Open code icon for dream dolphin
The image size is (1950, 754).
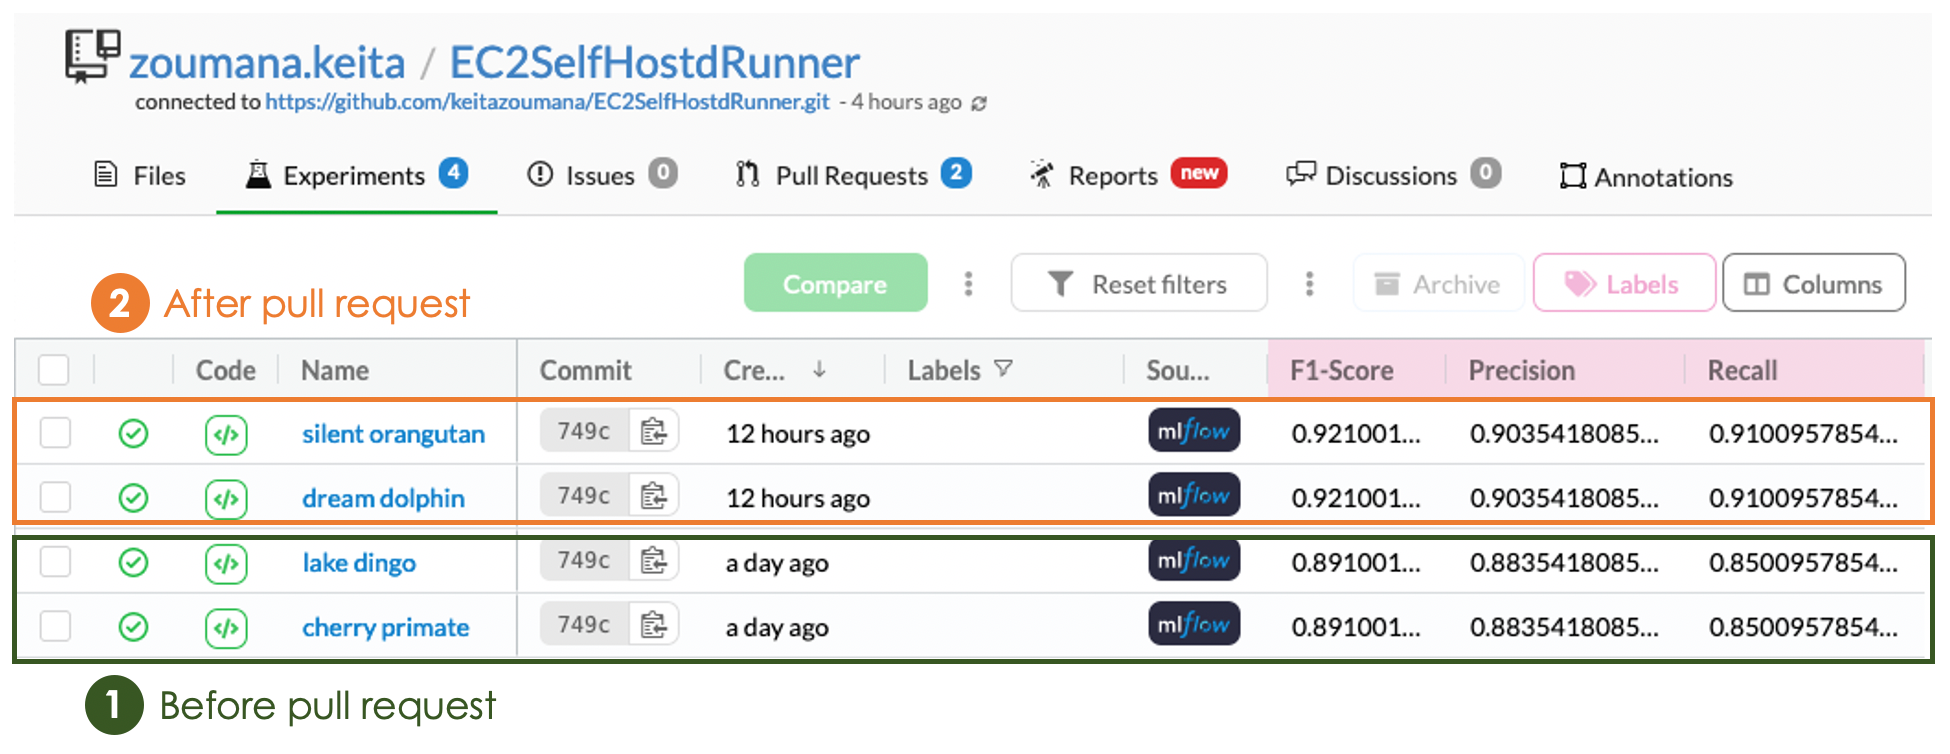click(226, 498)
